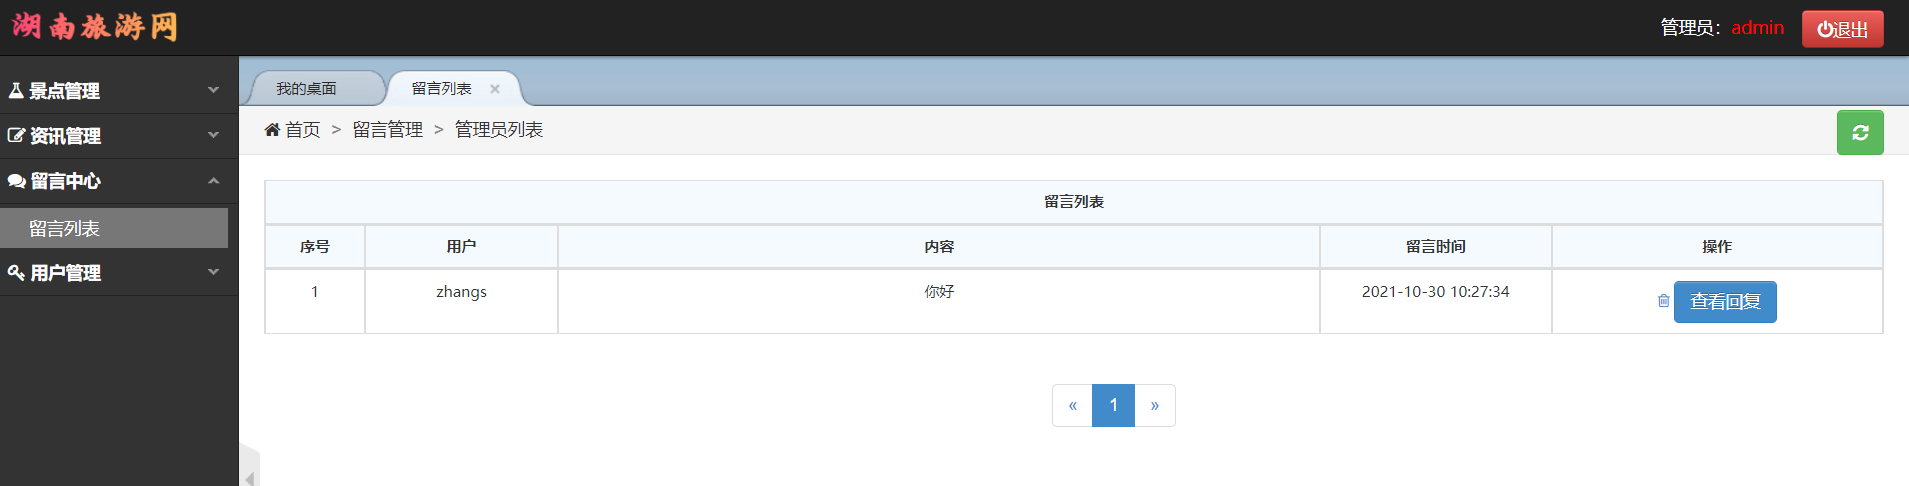The height and width of the screenshot is (486, 1909).
Task: Close the 留言列表 tab with its x icon
Action: 494,89
